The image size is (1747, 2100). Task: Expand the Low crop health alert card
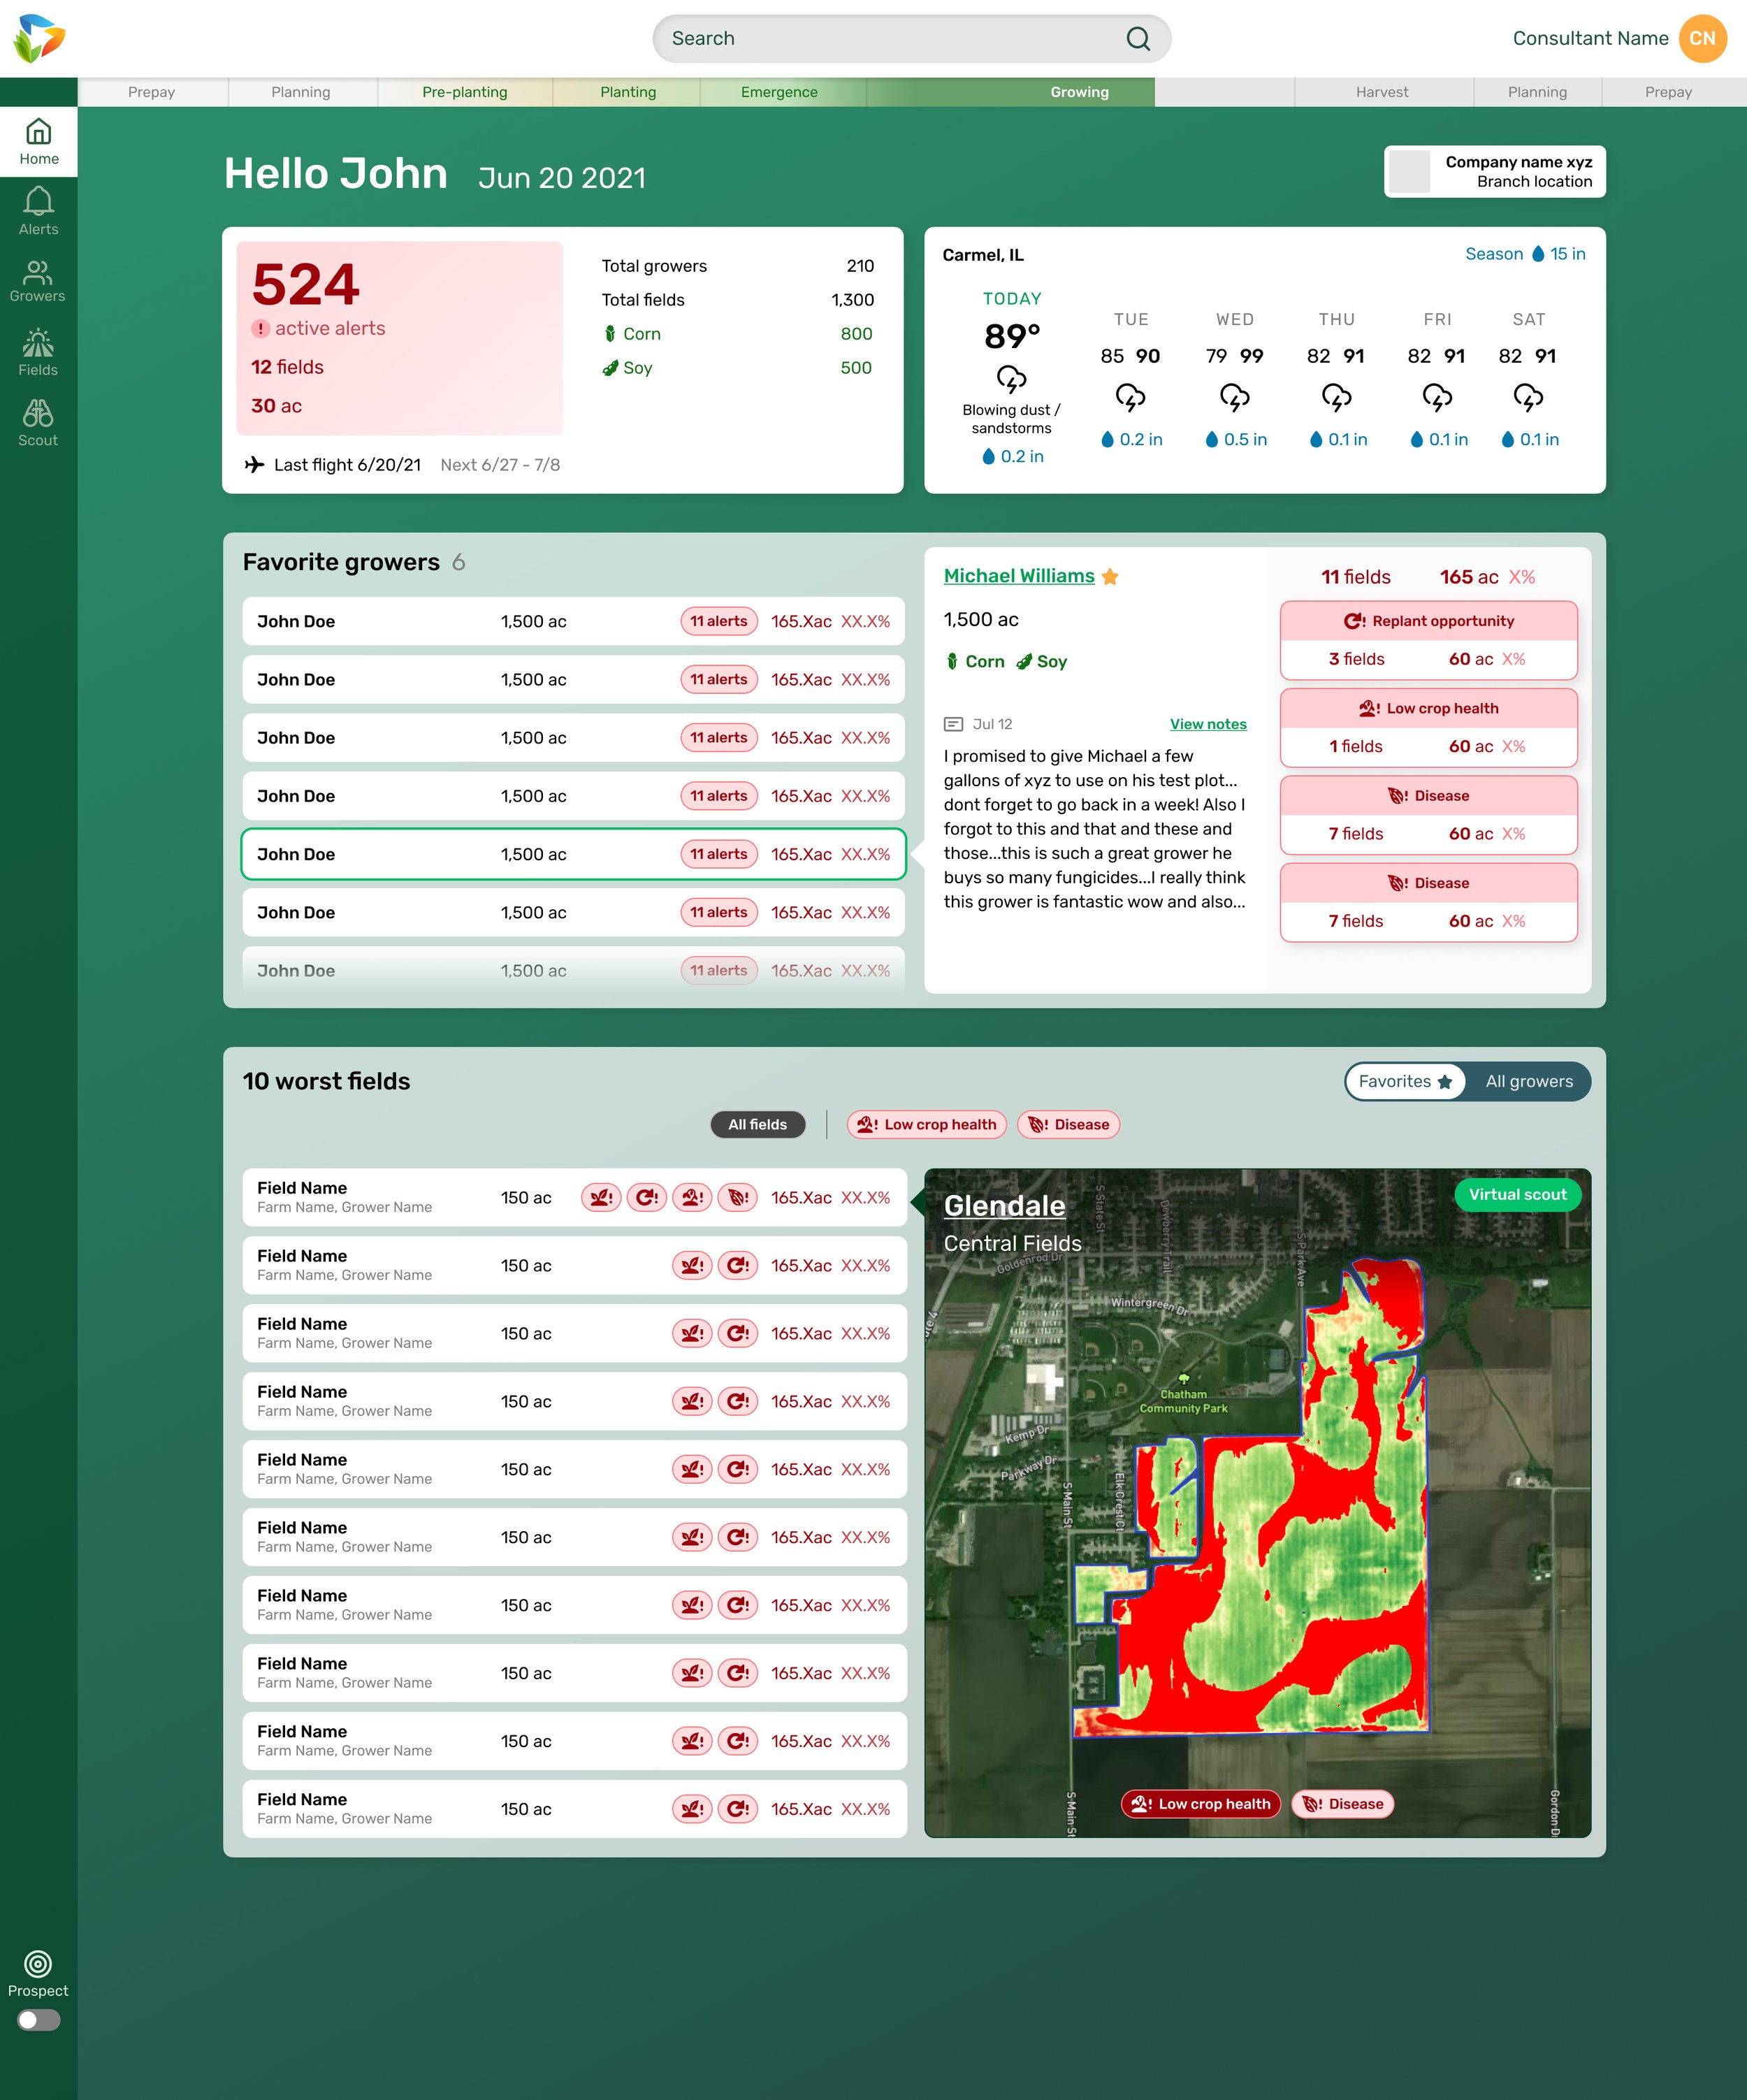pos(1428,708)
